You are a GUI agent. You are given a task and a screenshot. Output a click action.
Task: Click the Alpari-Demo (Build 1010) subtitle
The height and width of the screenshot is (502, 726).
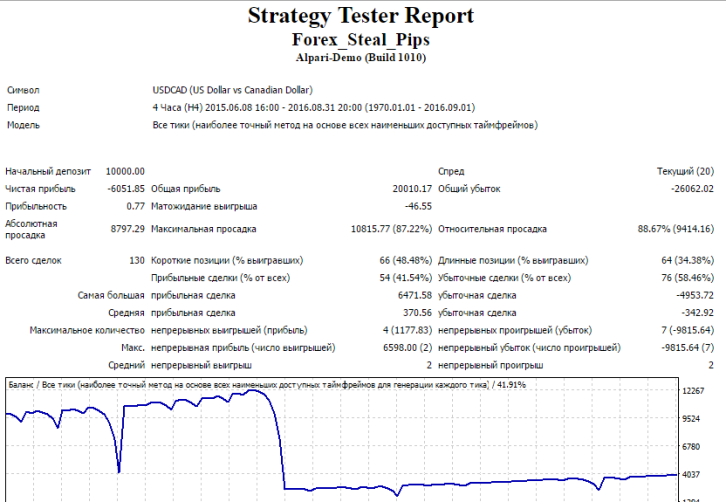(x=361, y=58)
